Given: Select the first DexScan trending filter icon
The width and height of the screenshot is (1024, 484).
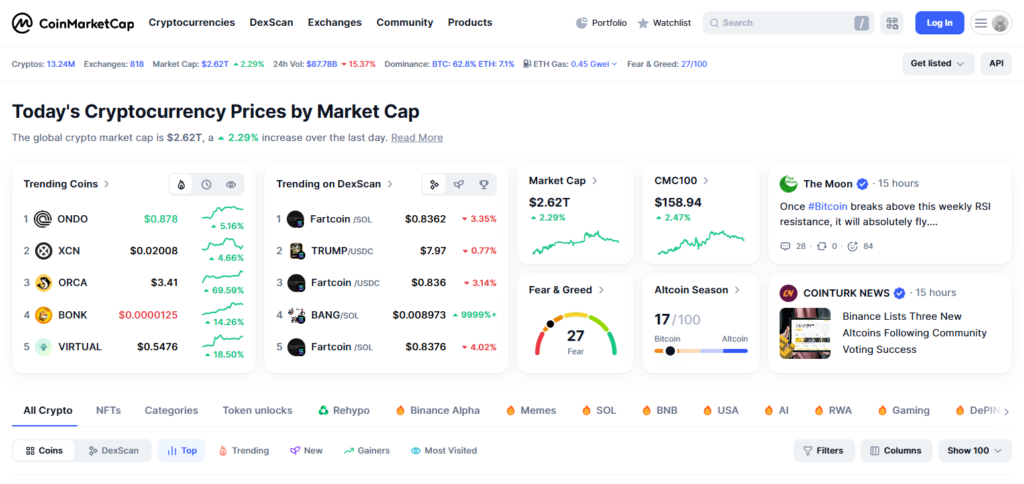Looking at the screenshot, I should [x=434, y=185].
